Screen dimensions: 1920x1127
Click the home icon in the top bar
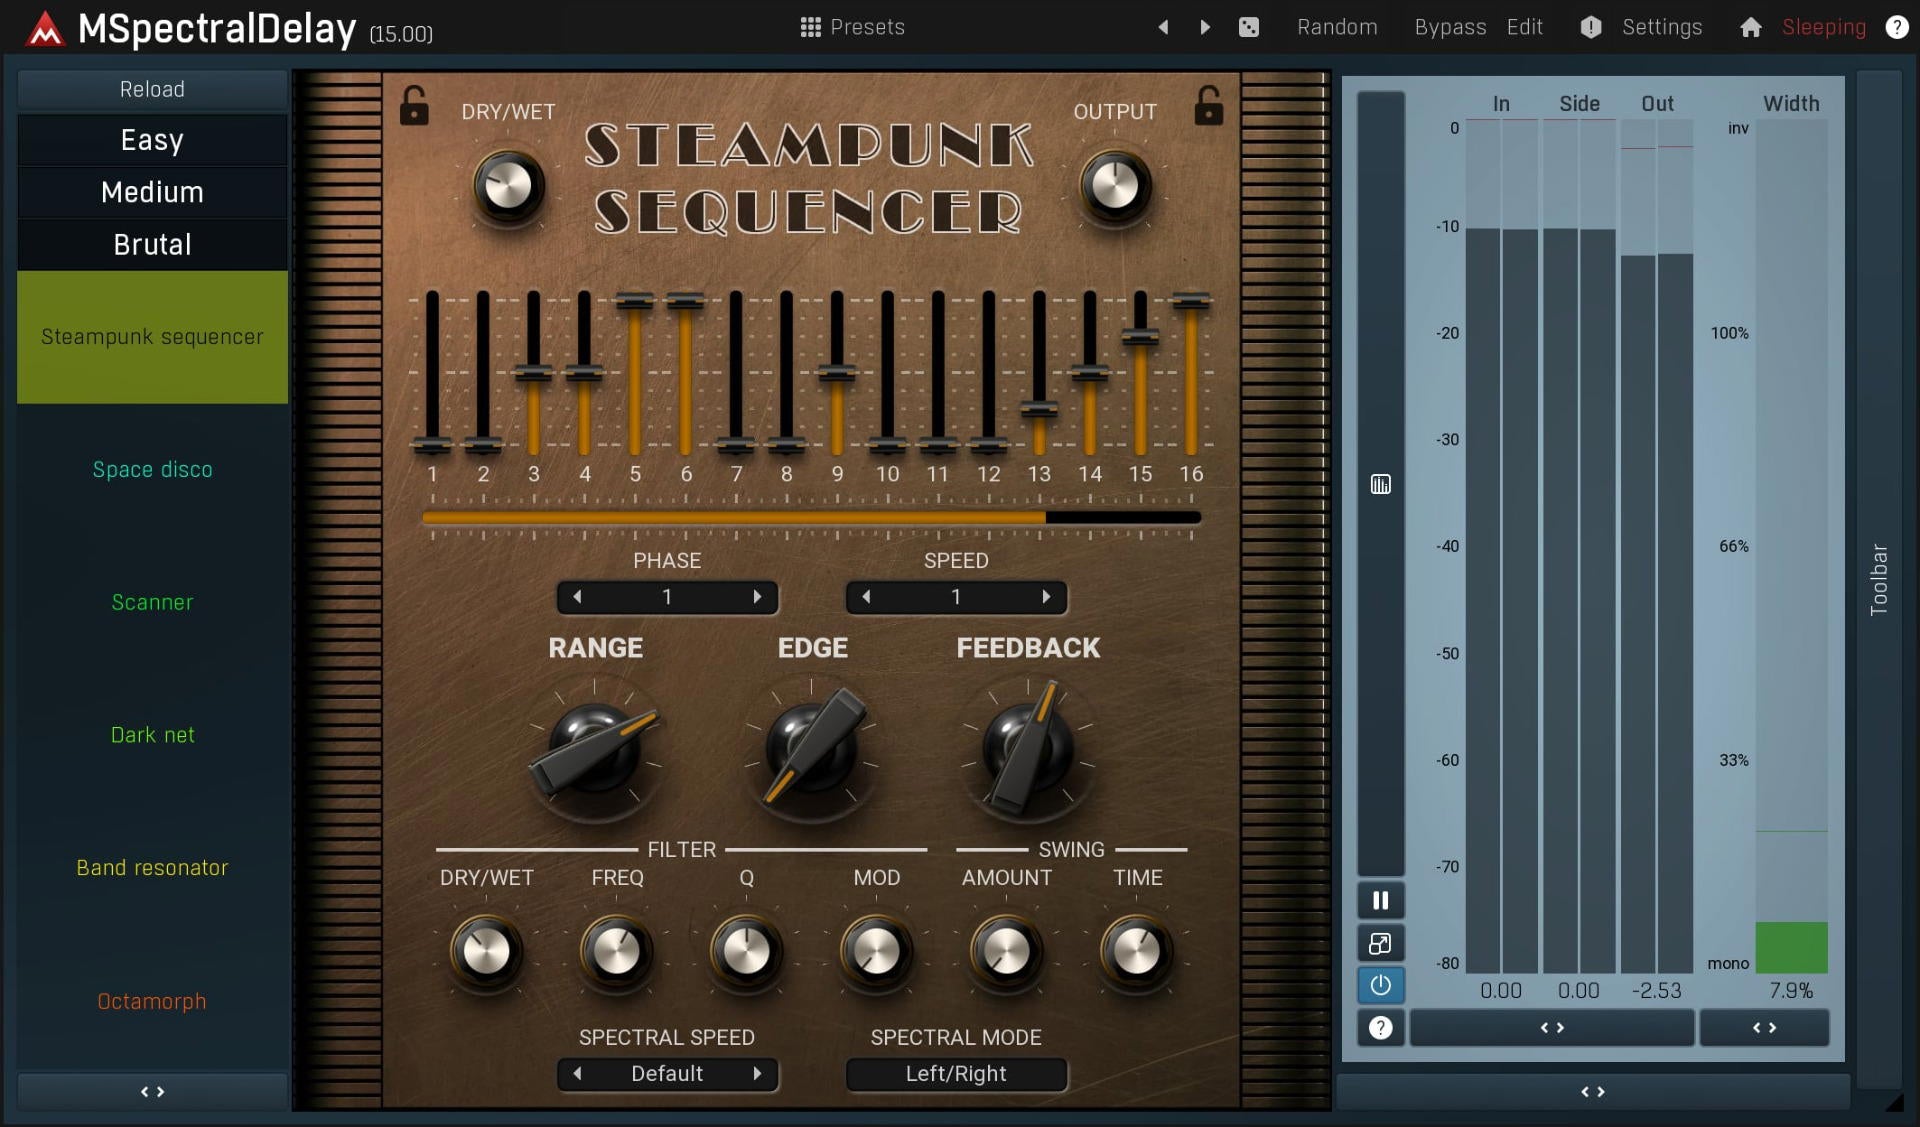click(1750, 27)
